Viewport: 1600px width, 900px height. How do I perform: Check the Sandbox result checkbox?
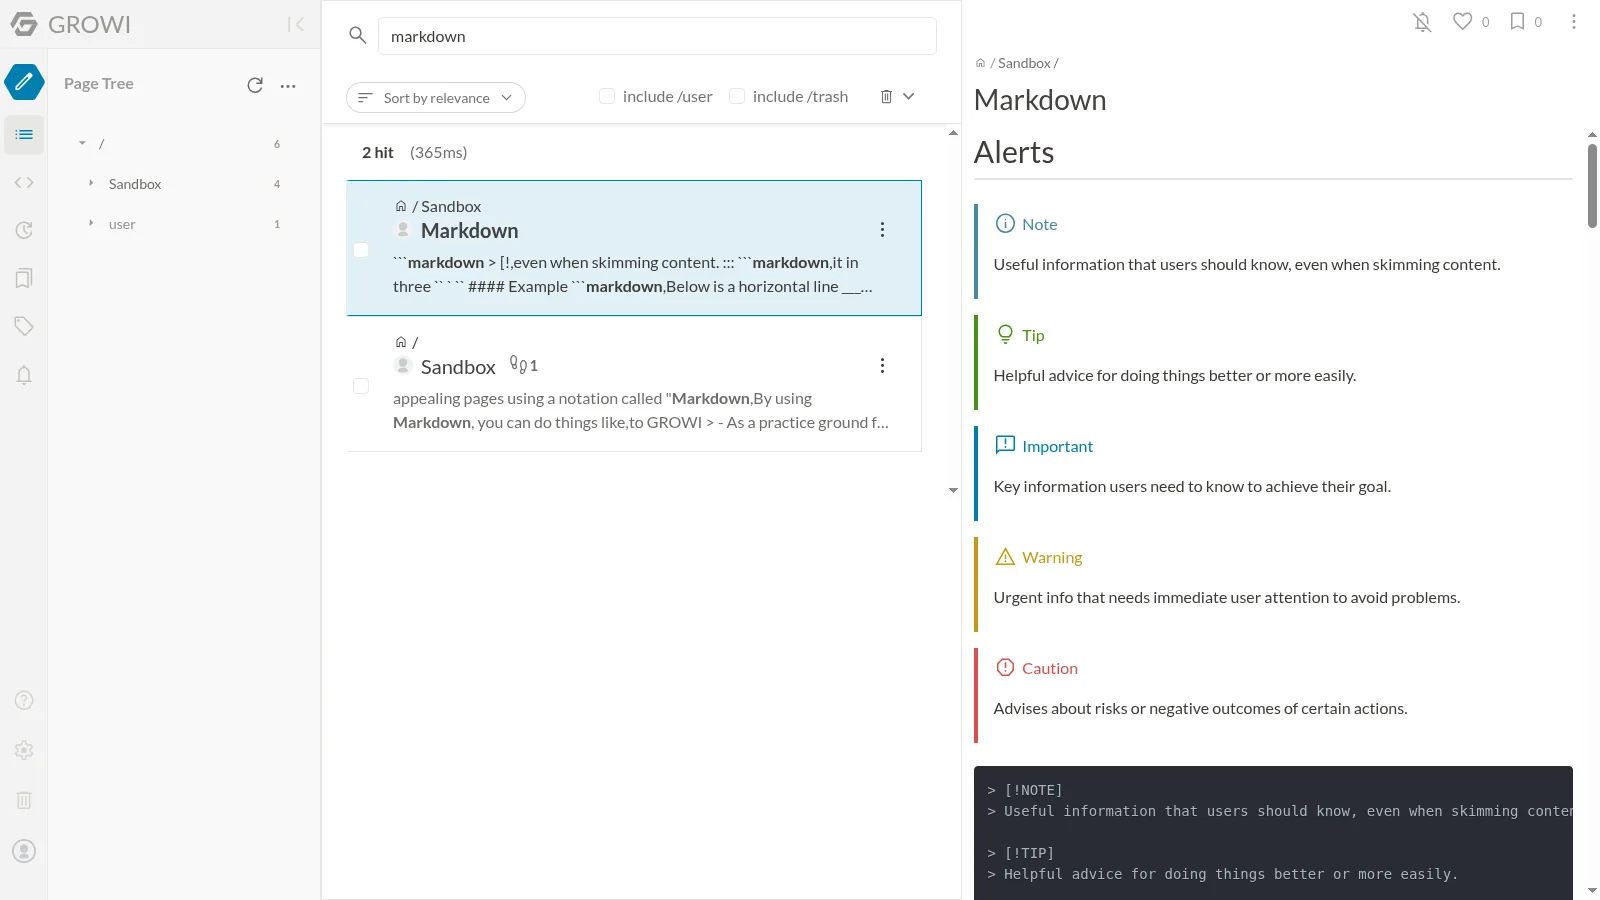pos(361,386)
